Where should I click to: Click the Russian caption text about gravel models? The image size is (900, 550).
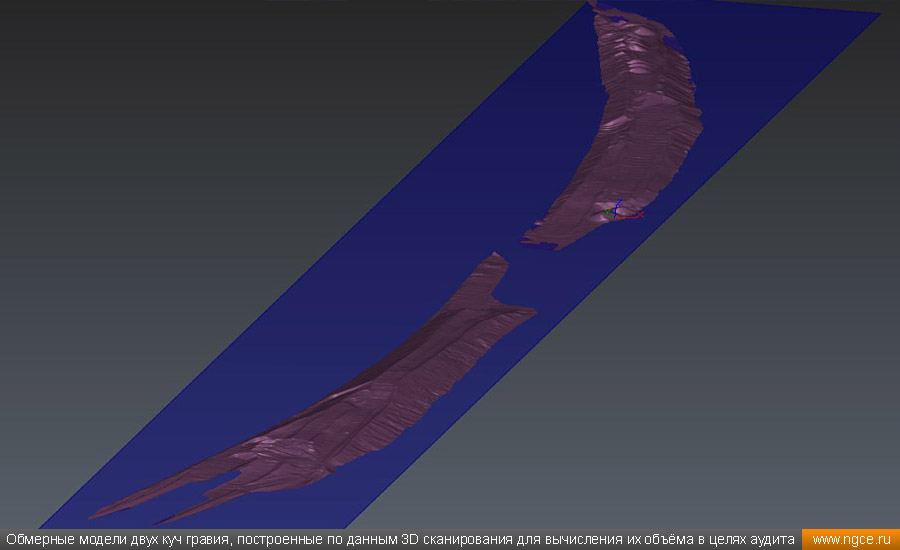(x=400, y=540)
